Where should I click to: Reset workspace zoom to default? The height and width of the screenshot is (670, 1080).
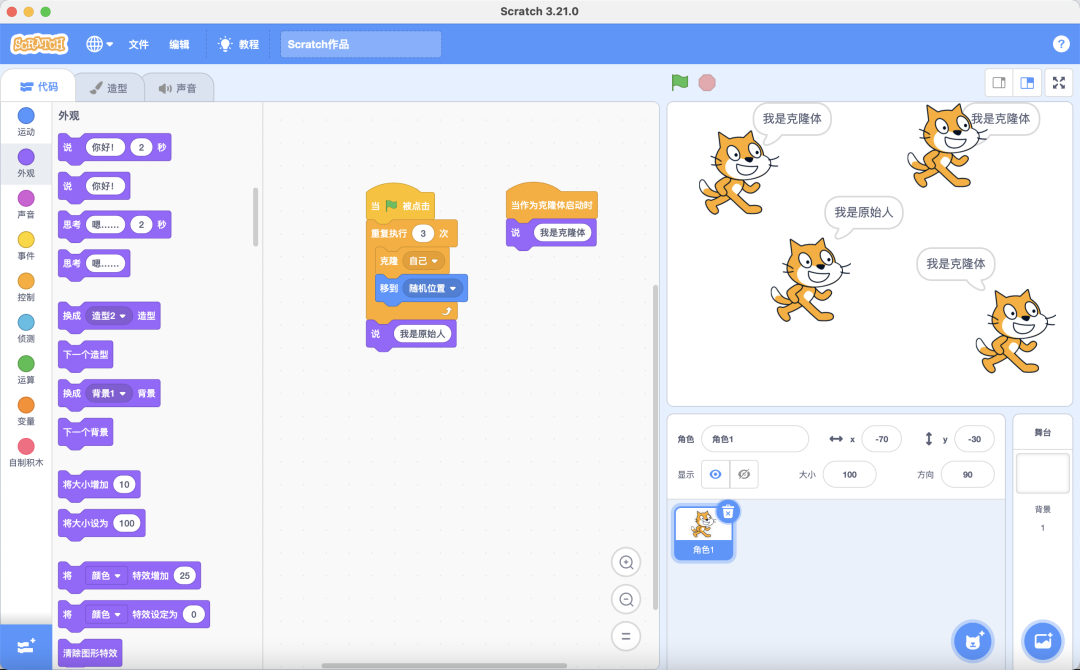(626, 636)
